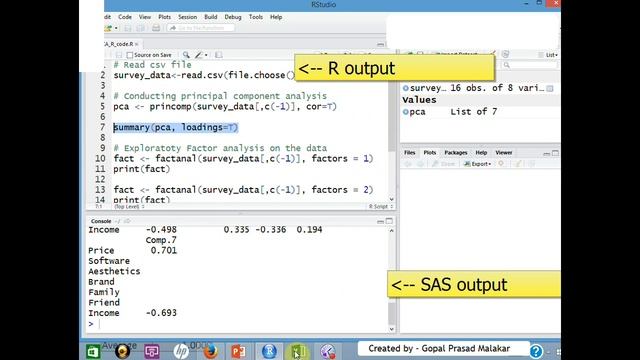
Task: Click the compile notebook icon in editor toolbar
Action: coord(219,55)
